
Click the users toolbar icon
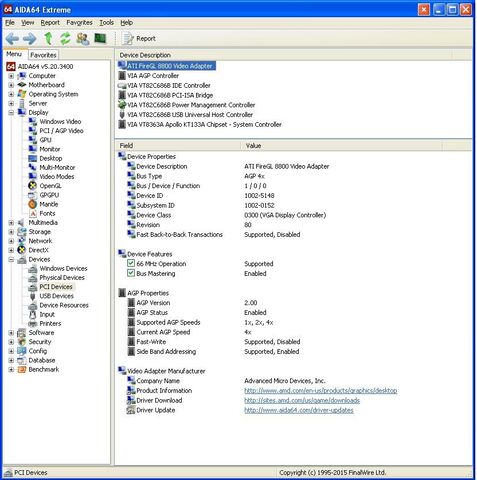83,39
